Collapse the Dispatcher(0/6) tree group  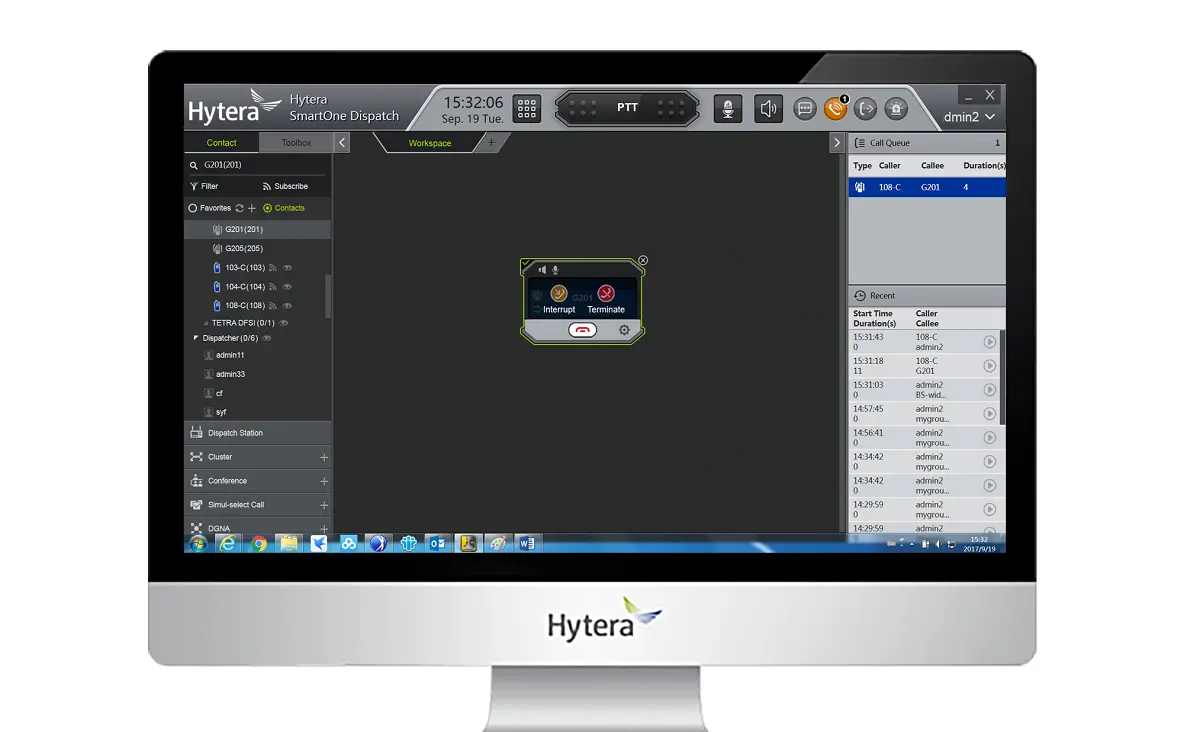(195, 338)
